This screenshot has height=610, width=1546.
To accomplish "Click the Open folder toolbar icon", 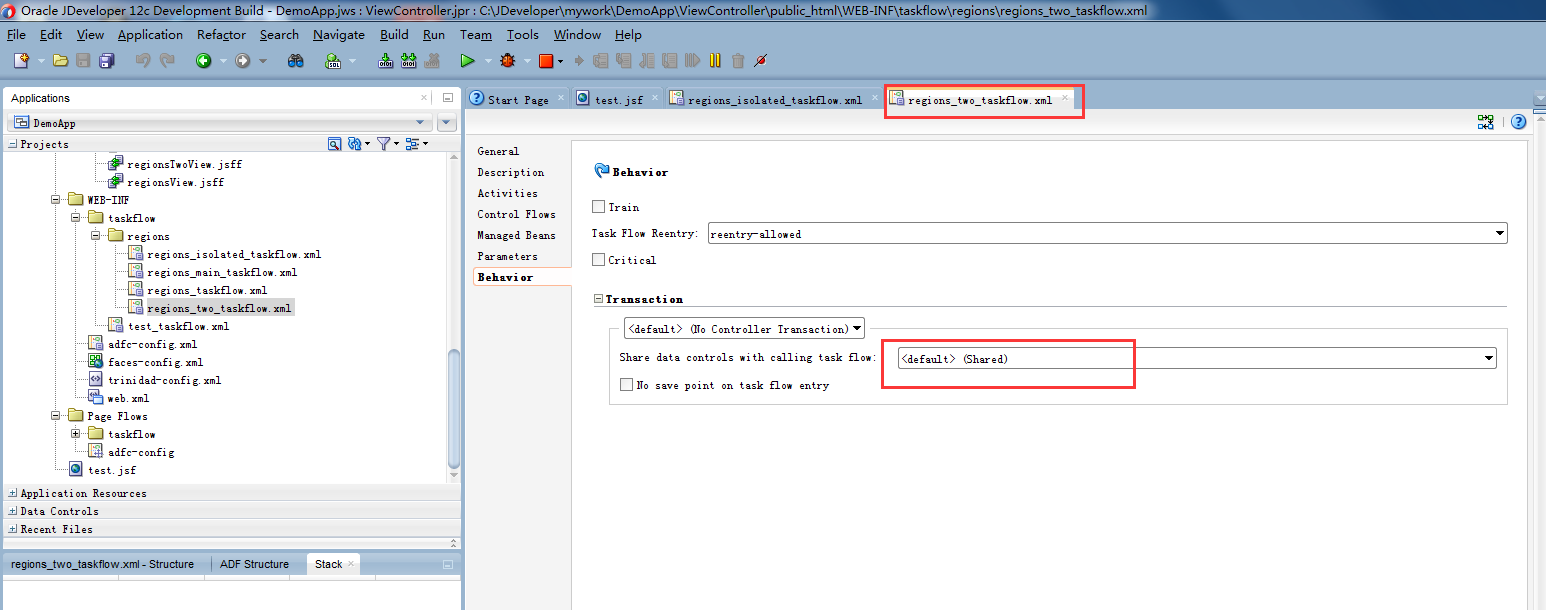I will point(61,61).
